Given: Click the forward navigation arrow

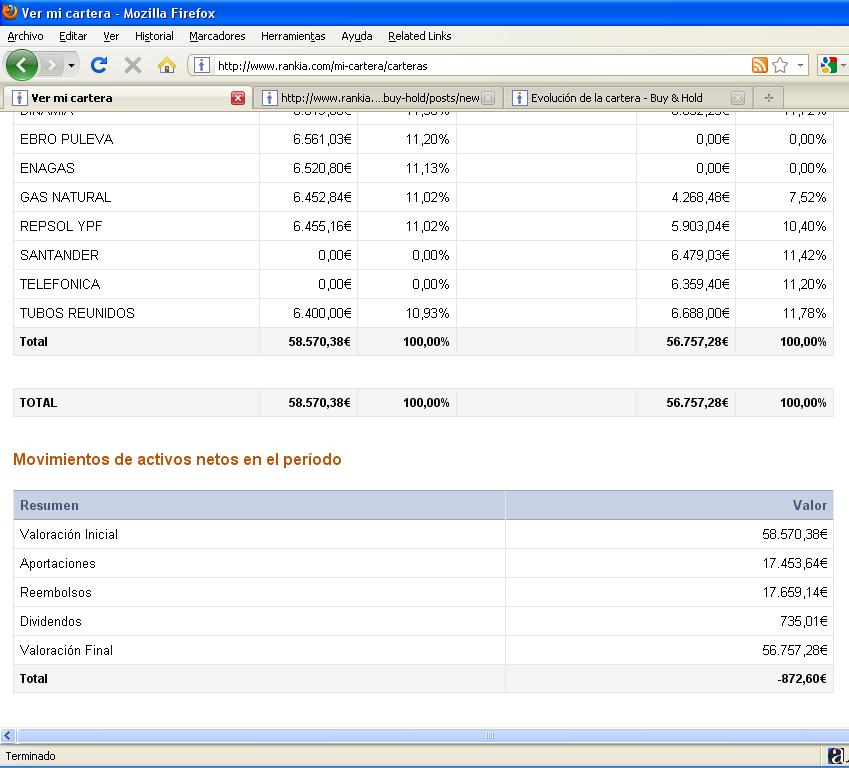Looking at the screenshot, I should pyautogui.click(x=51, y=66).
